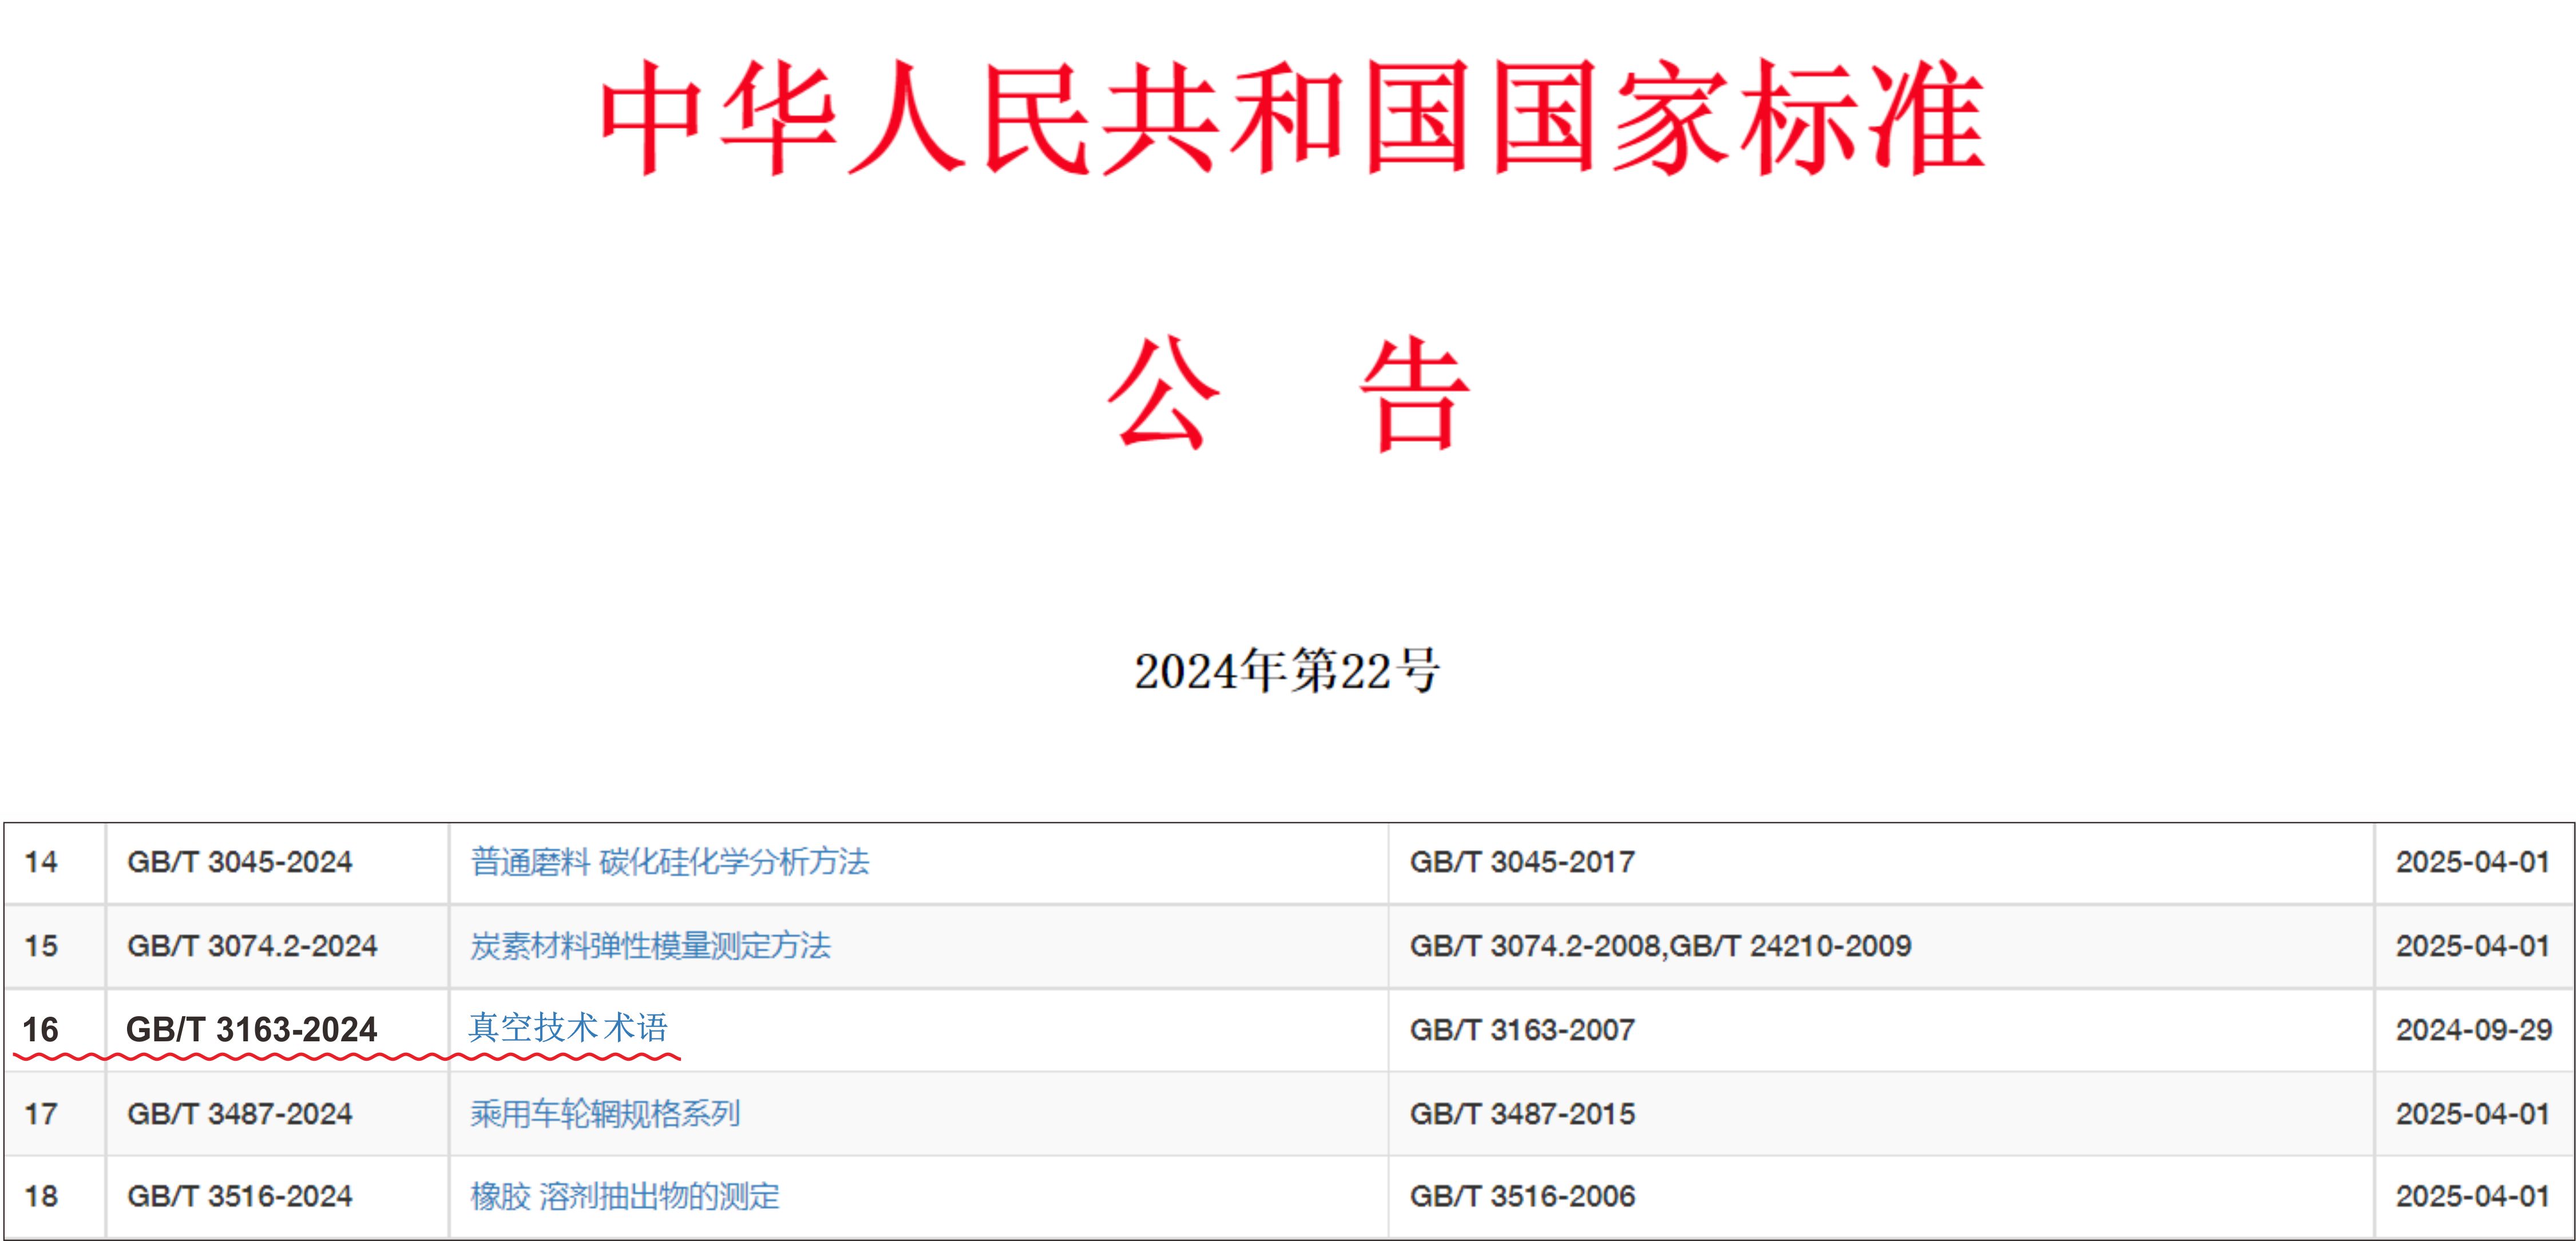Open the 橡胶 溶剂抽出物的测定 link
2576x1241 pixels.
coord(624,1196)
